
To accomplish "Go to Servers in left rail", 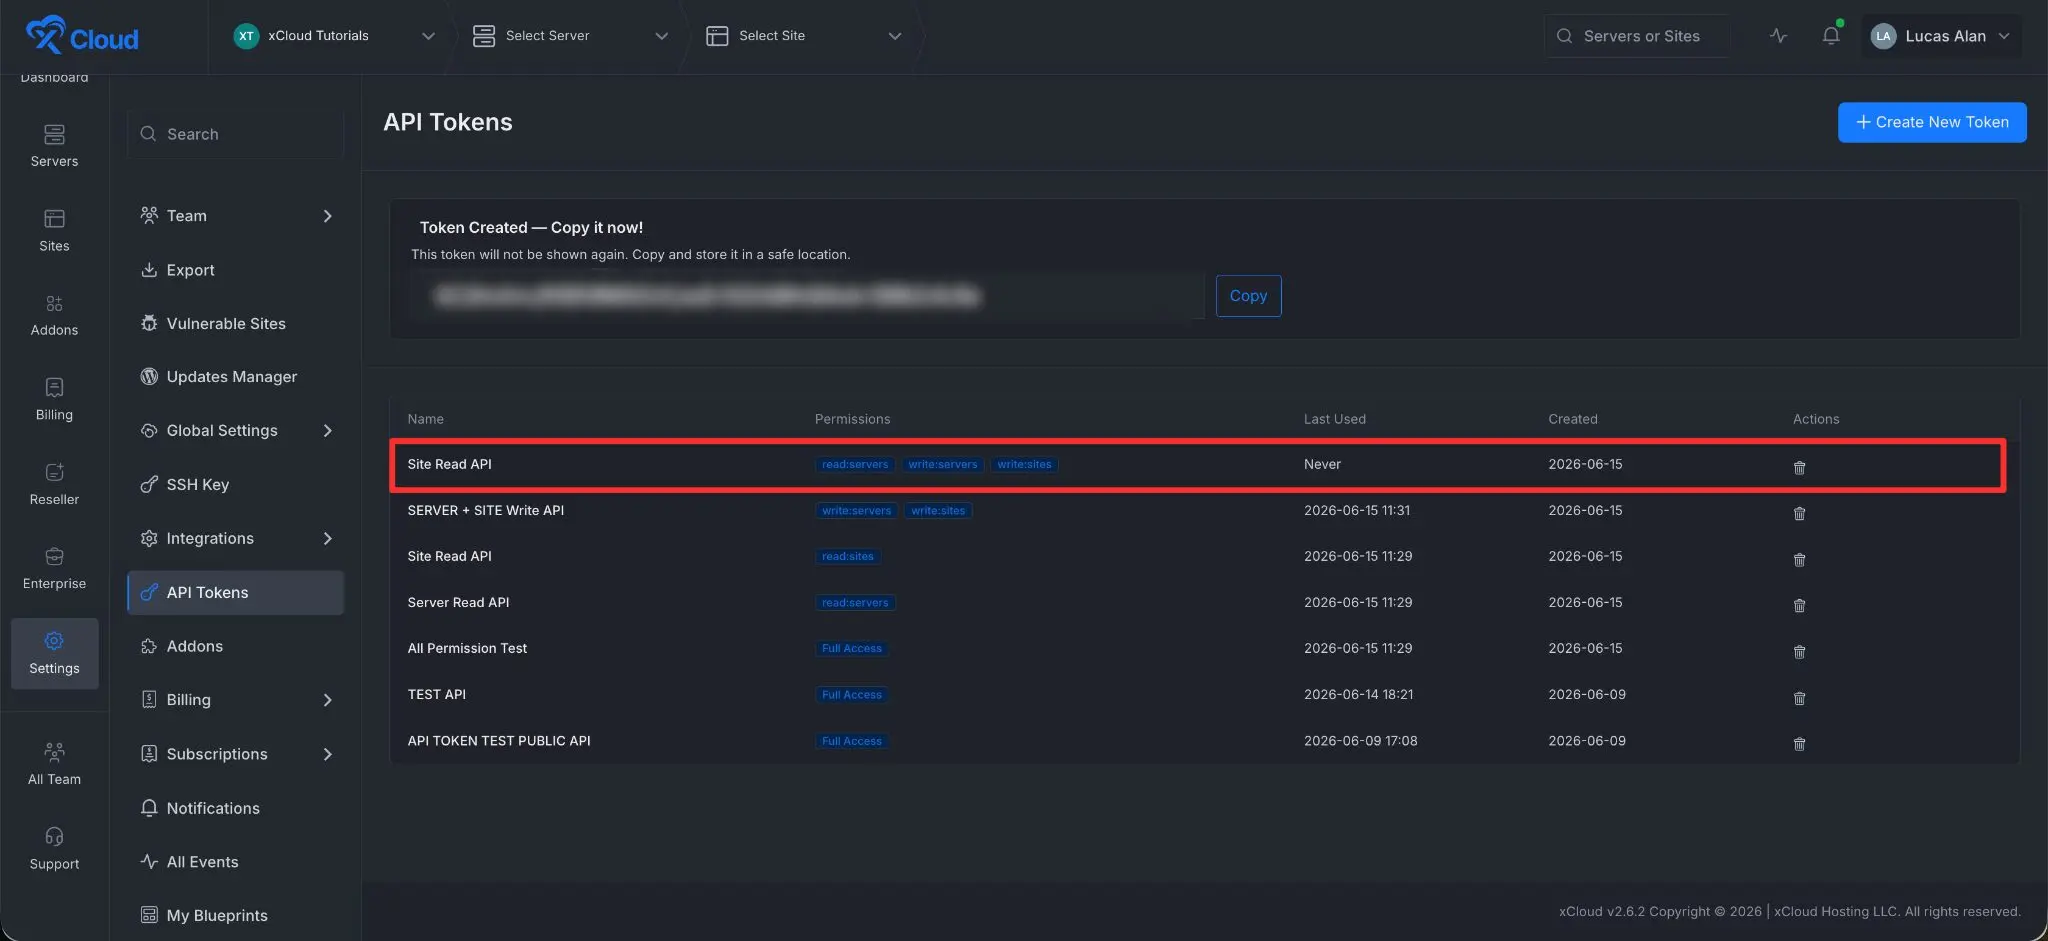I will (54, 145).
